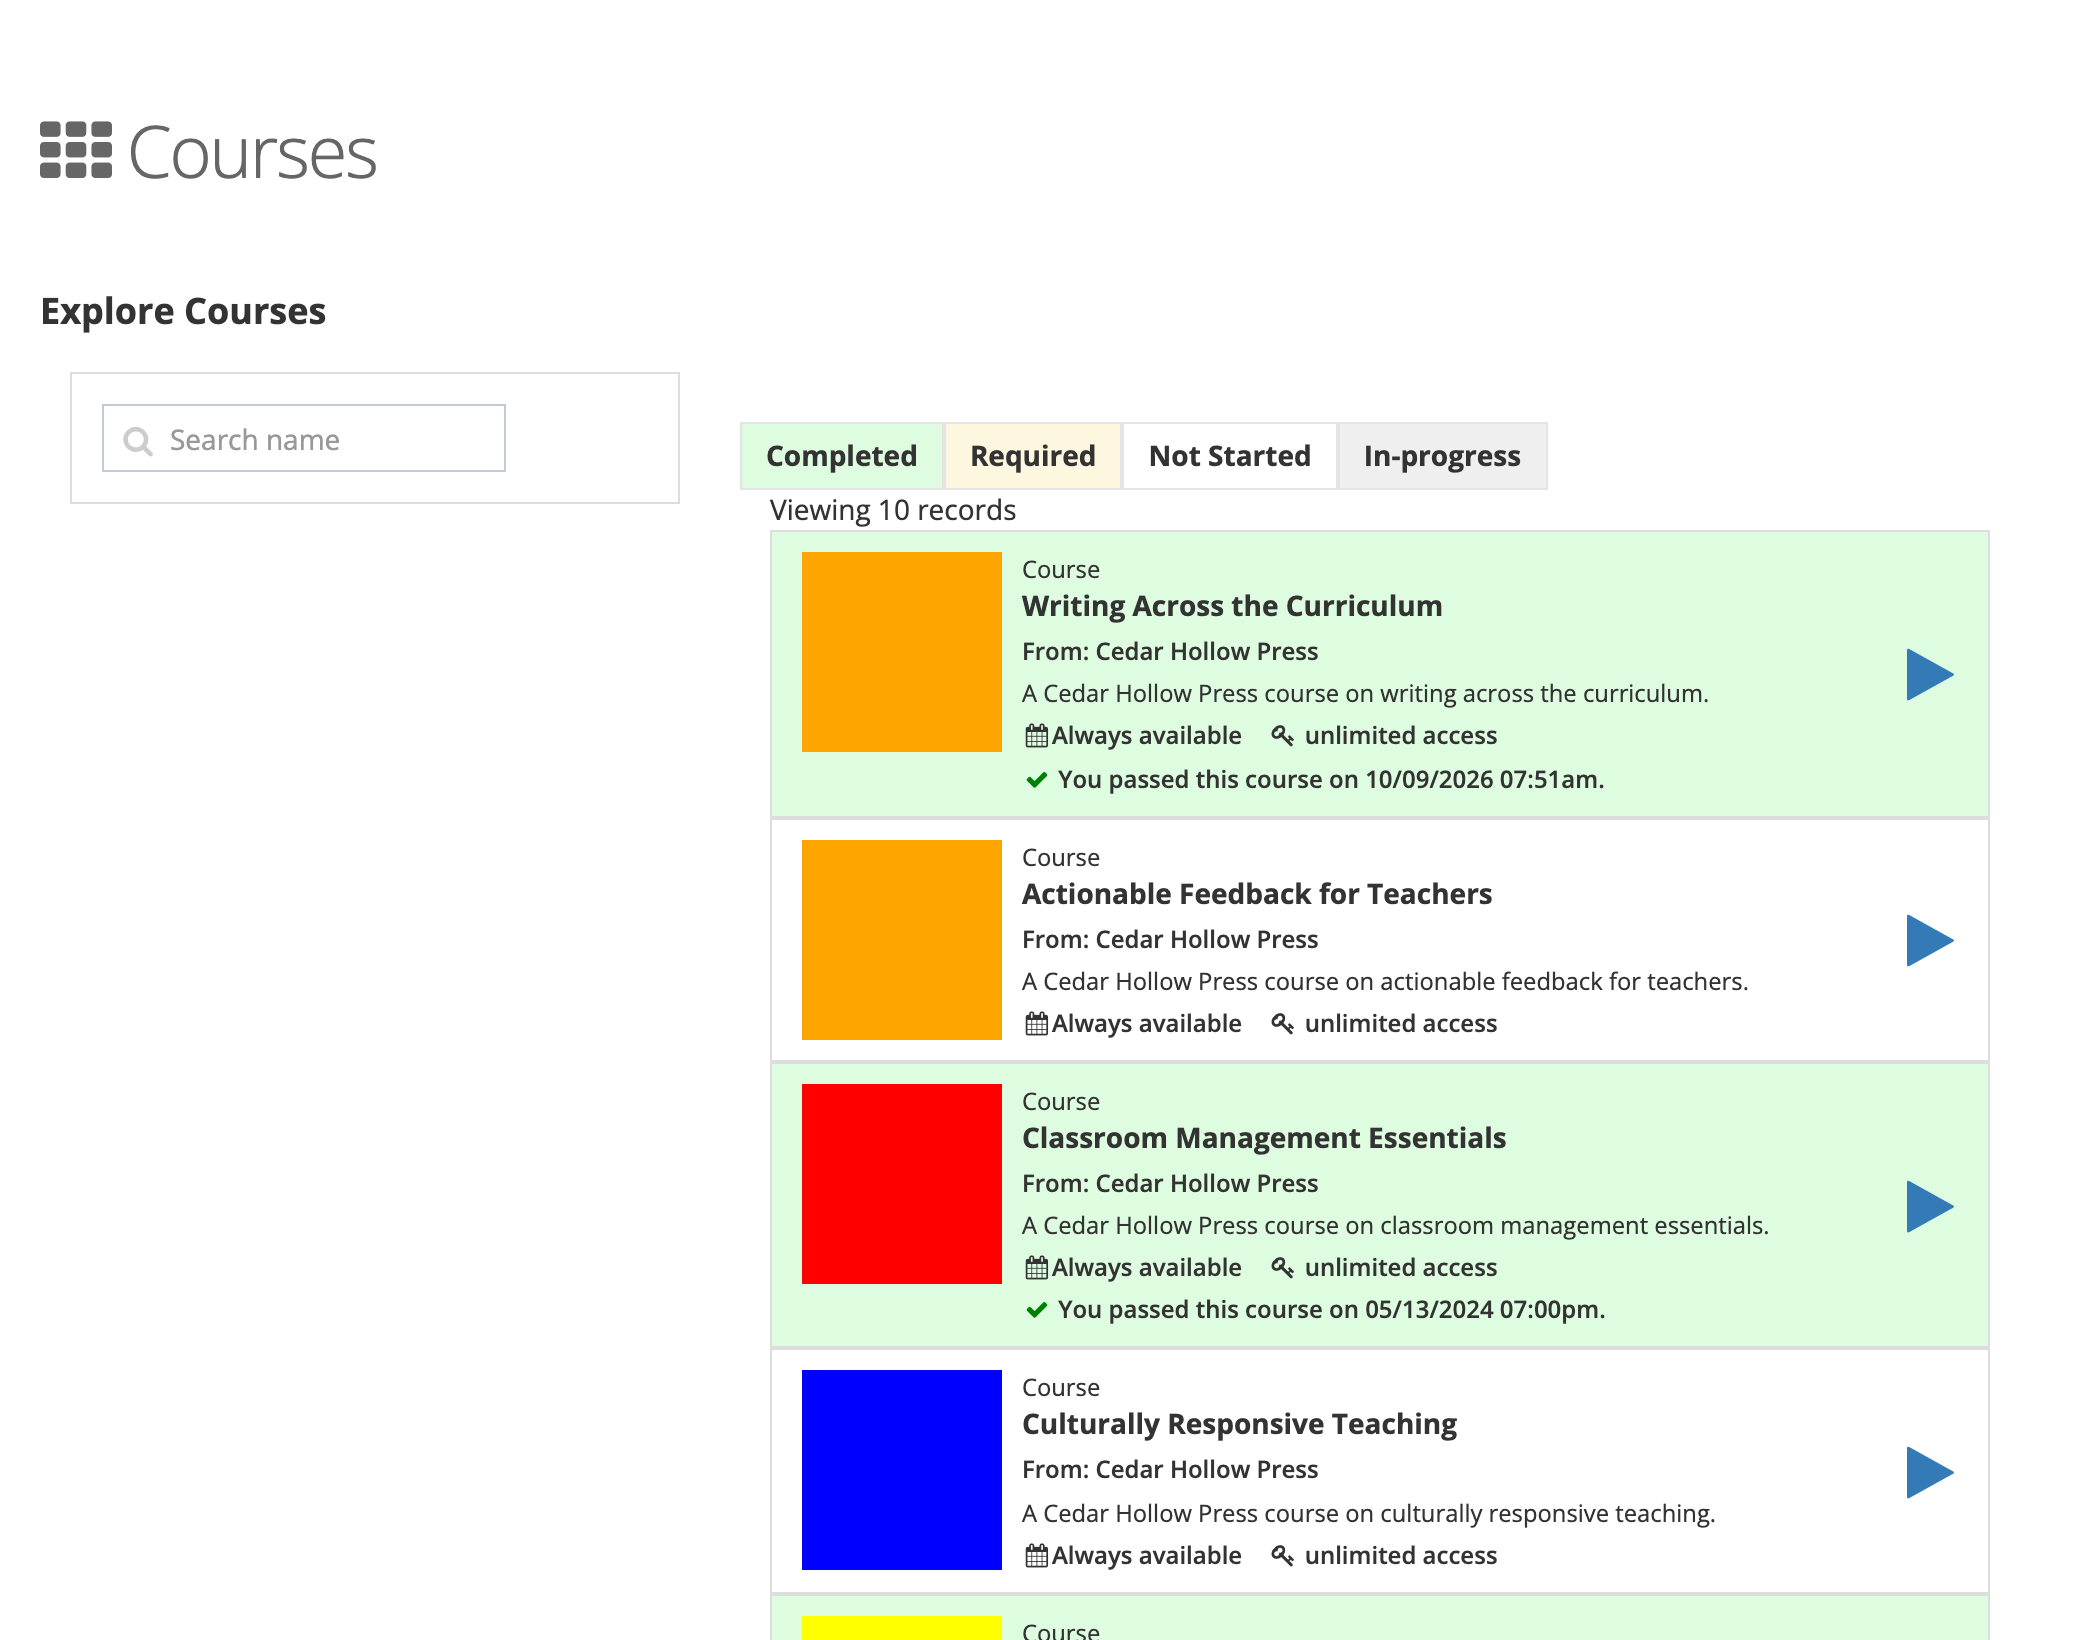Click description about actionable feedback for teachers
This screenshot has width=2090, height=1640.
1385,982
